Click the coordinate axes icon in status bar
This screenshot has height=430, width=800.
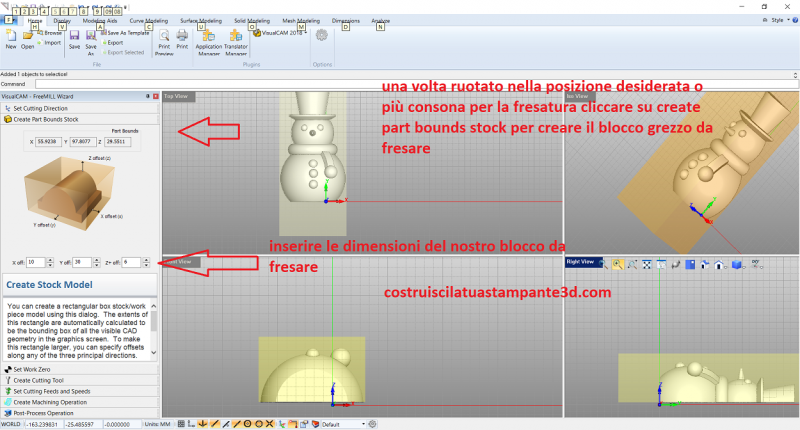(x=282, y=424)
